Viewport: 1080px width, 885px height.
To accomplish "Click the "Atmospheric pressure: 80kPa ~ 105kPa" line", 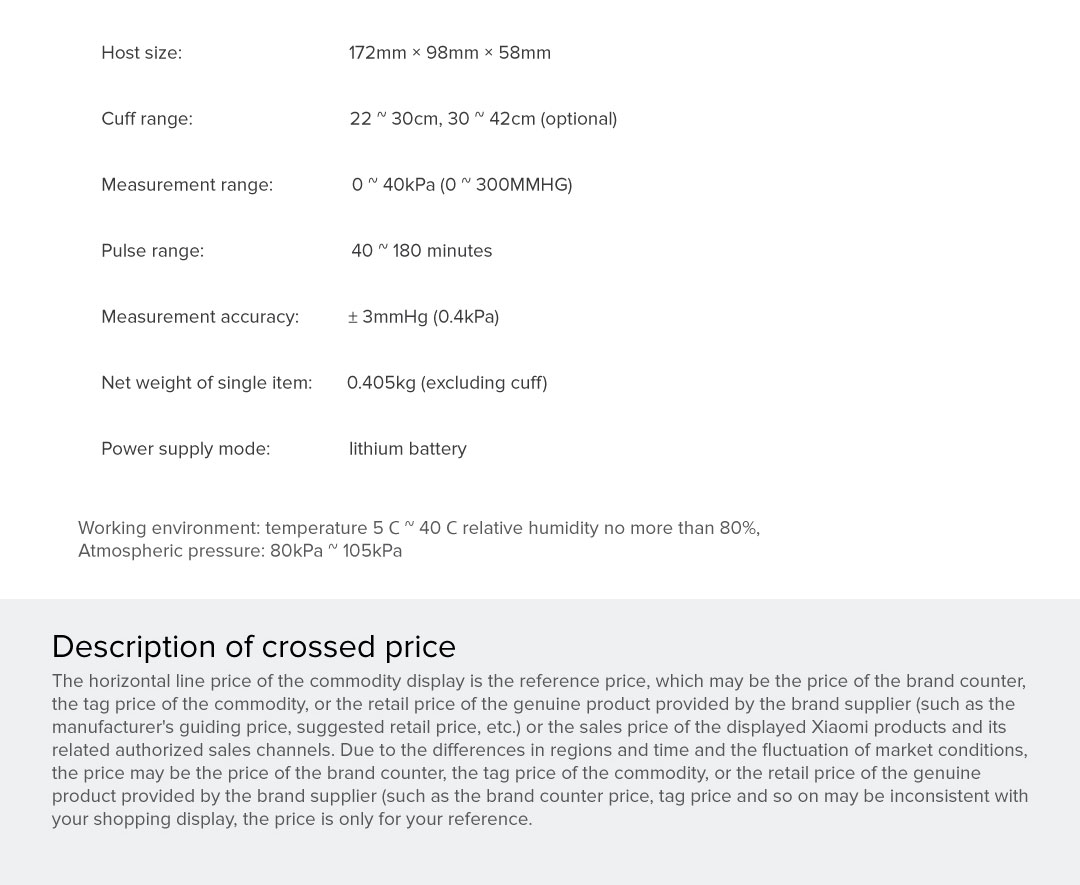I will click(240, 551).
